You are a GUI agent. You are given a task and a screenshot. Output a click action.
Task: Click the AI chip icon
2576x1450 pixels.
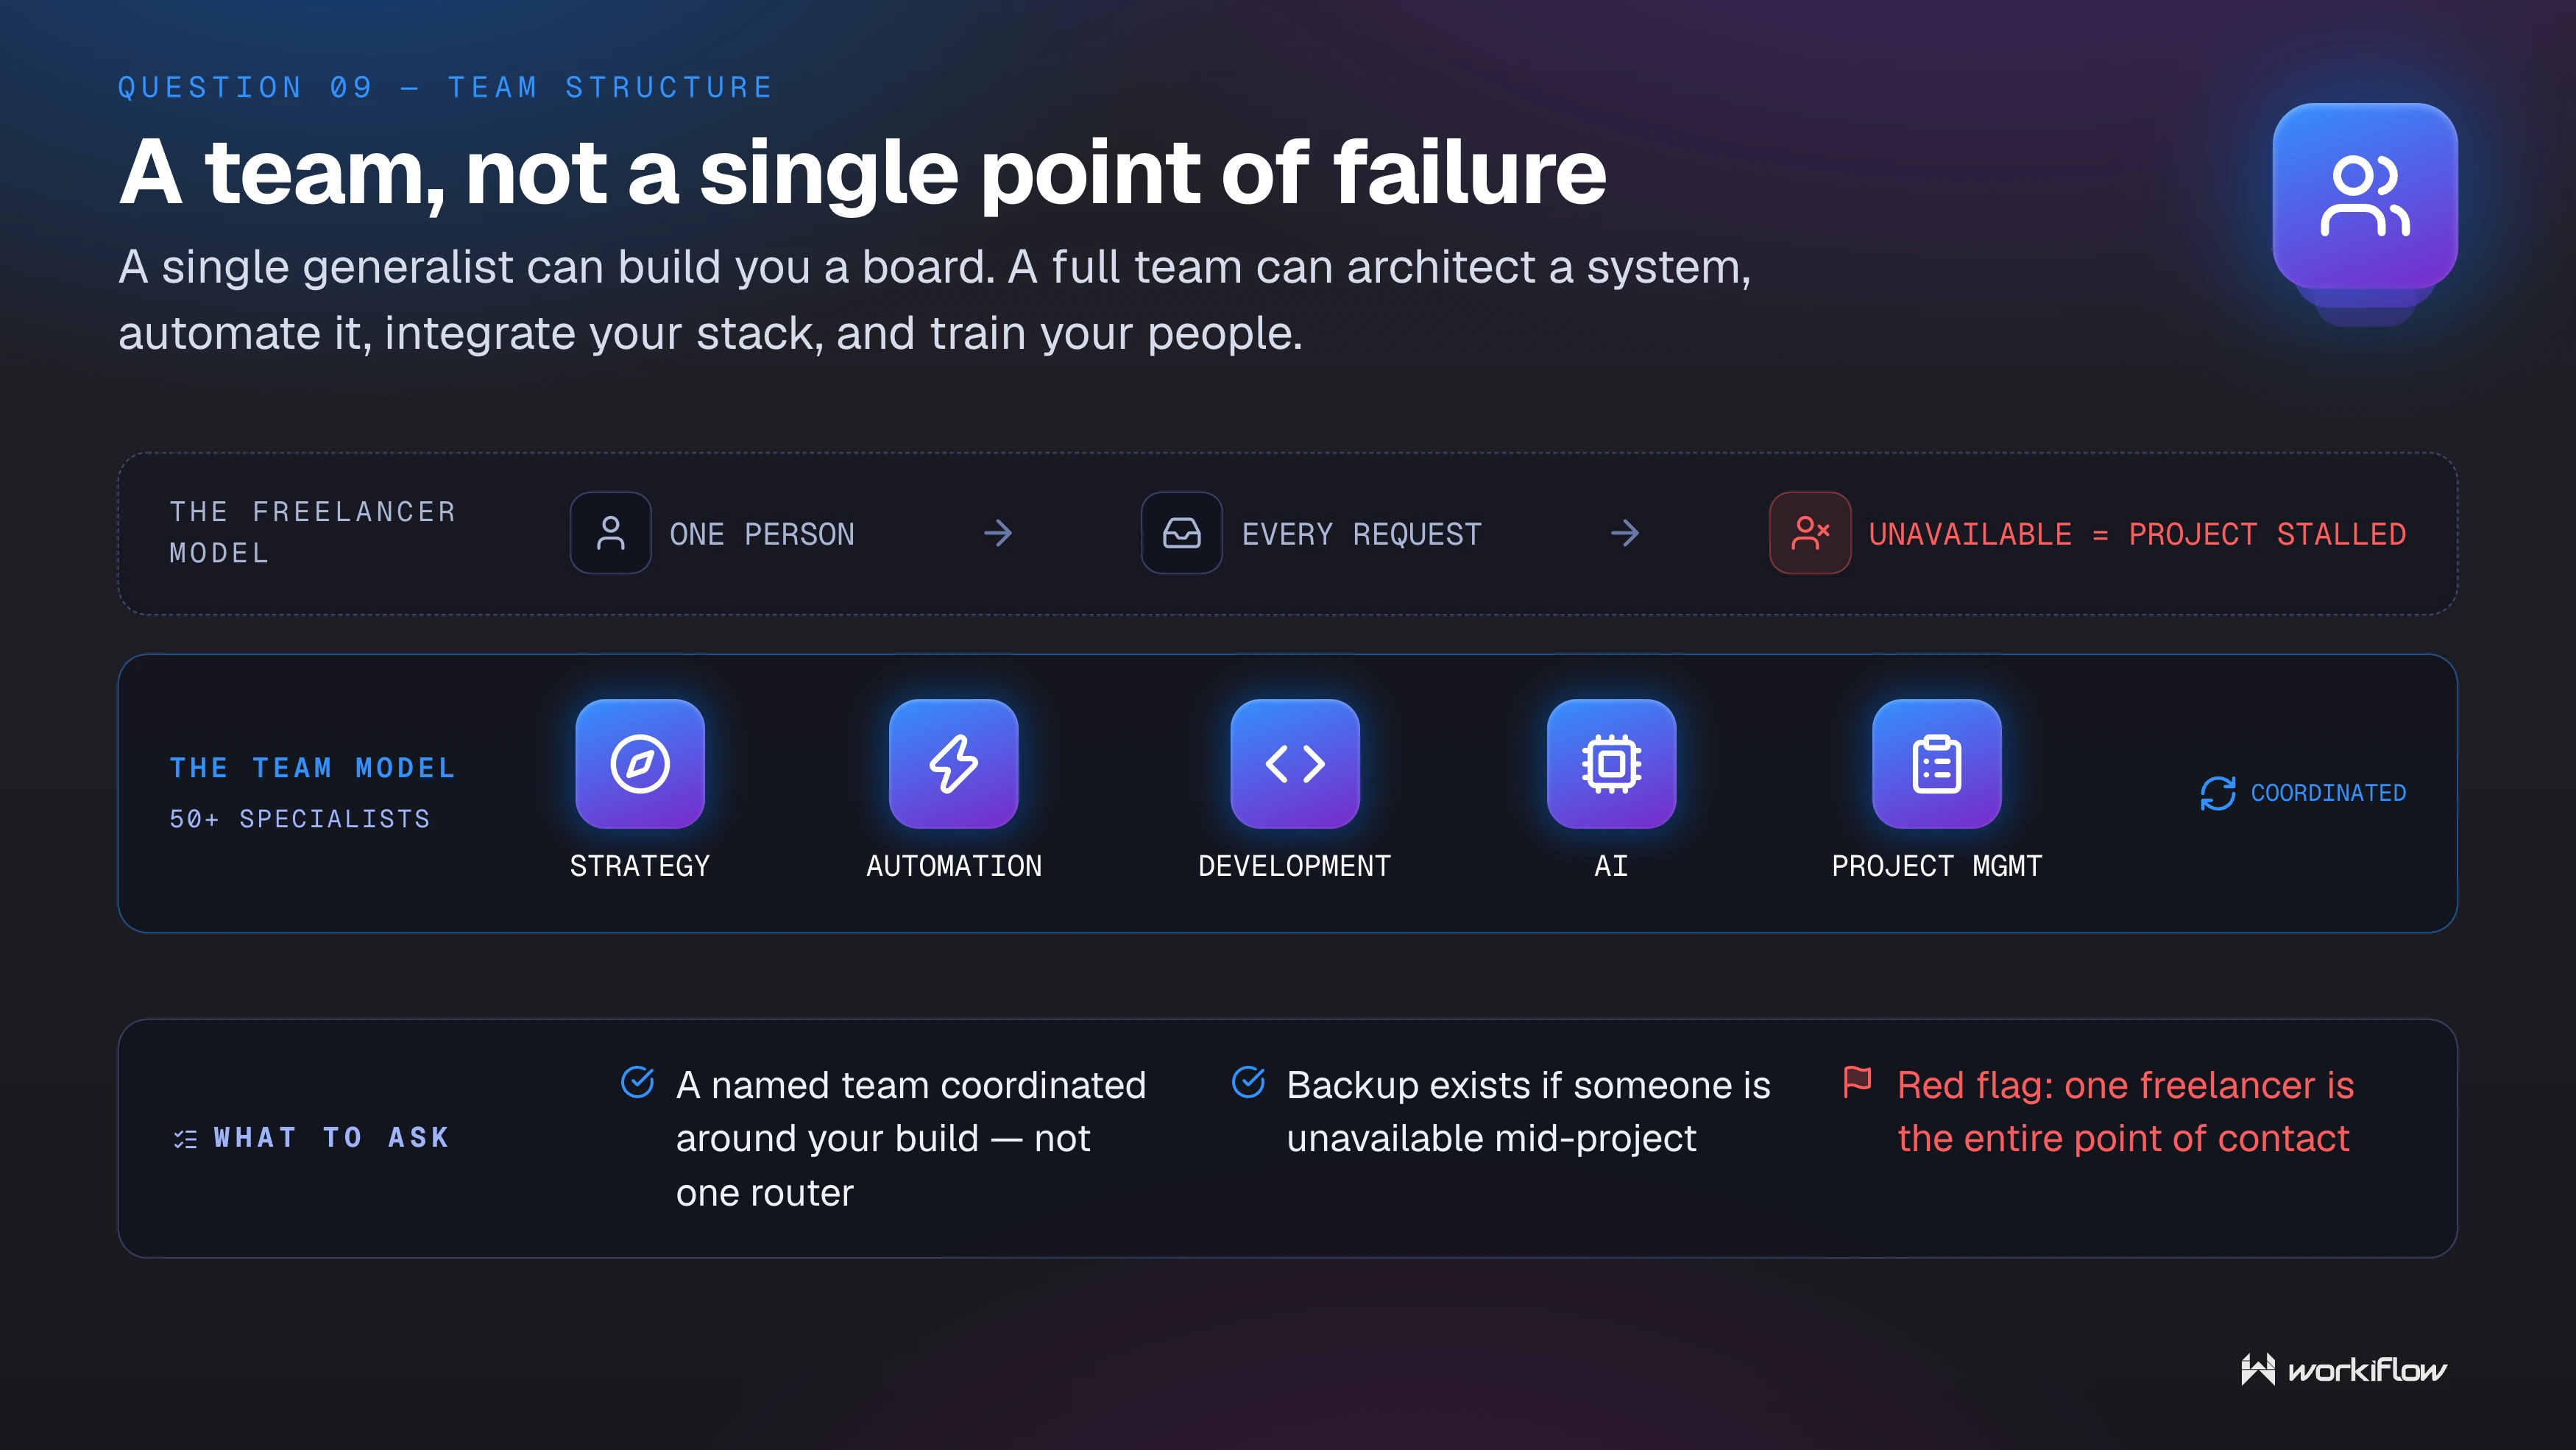tap(1611, 764)
